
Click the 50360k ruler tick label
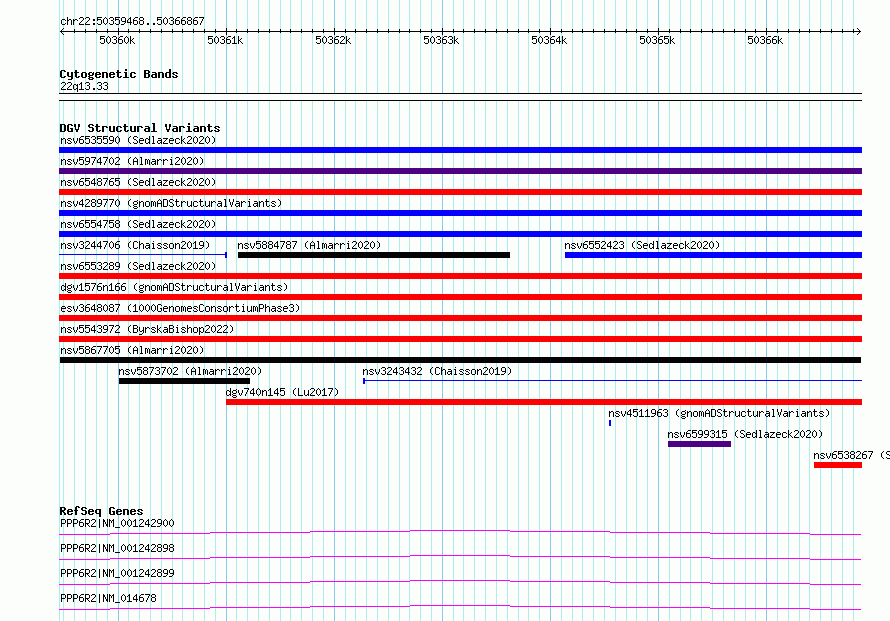[x=117, y=40]
